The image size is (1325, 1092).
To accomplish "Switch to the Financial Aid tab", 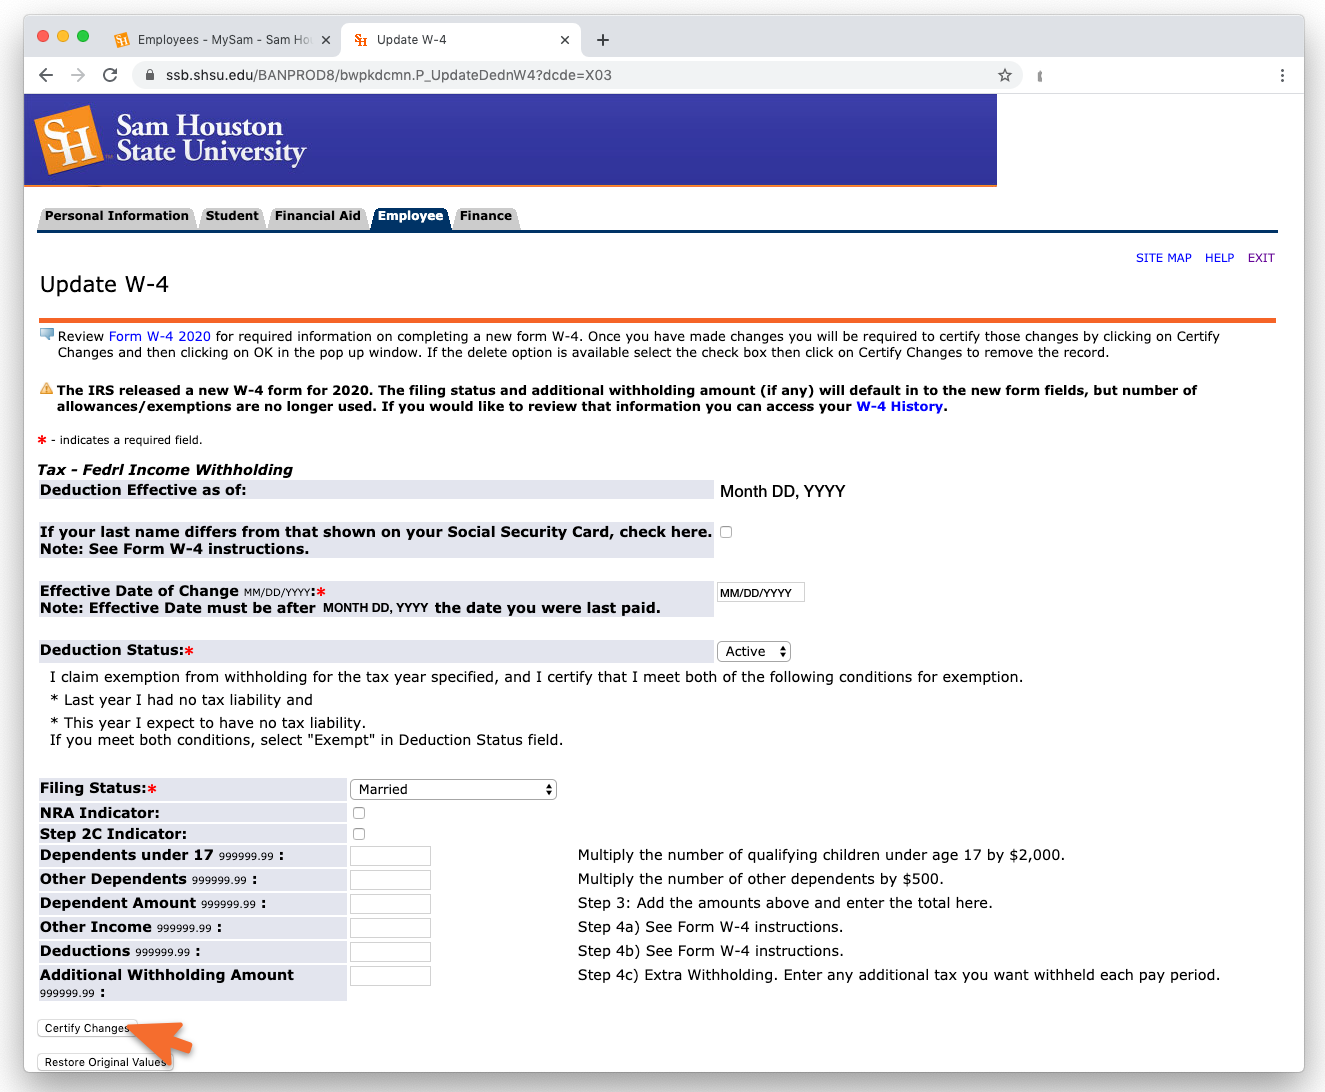I will (x=317, y=216).
